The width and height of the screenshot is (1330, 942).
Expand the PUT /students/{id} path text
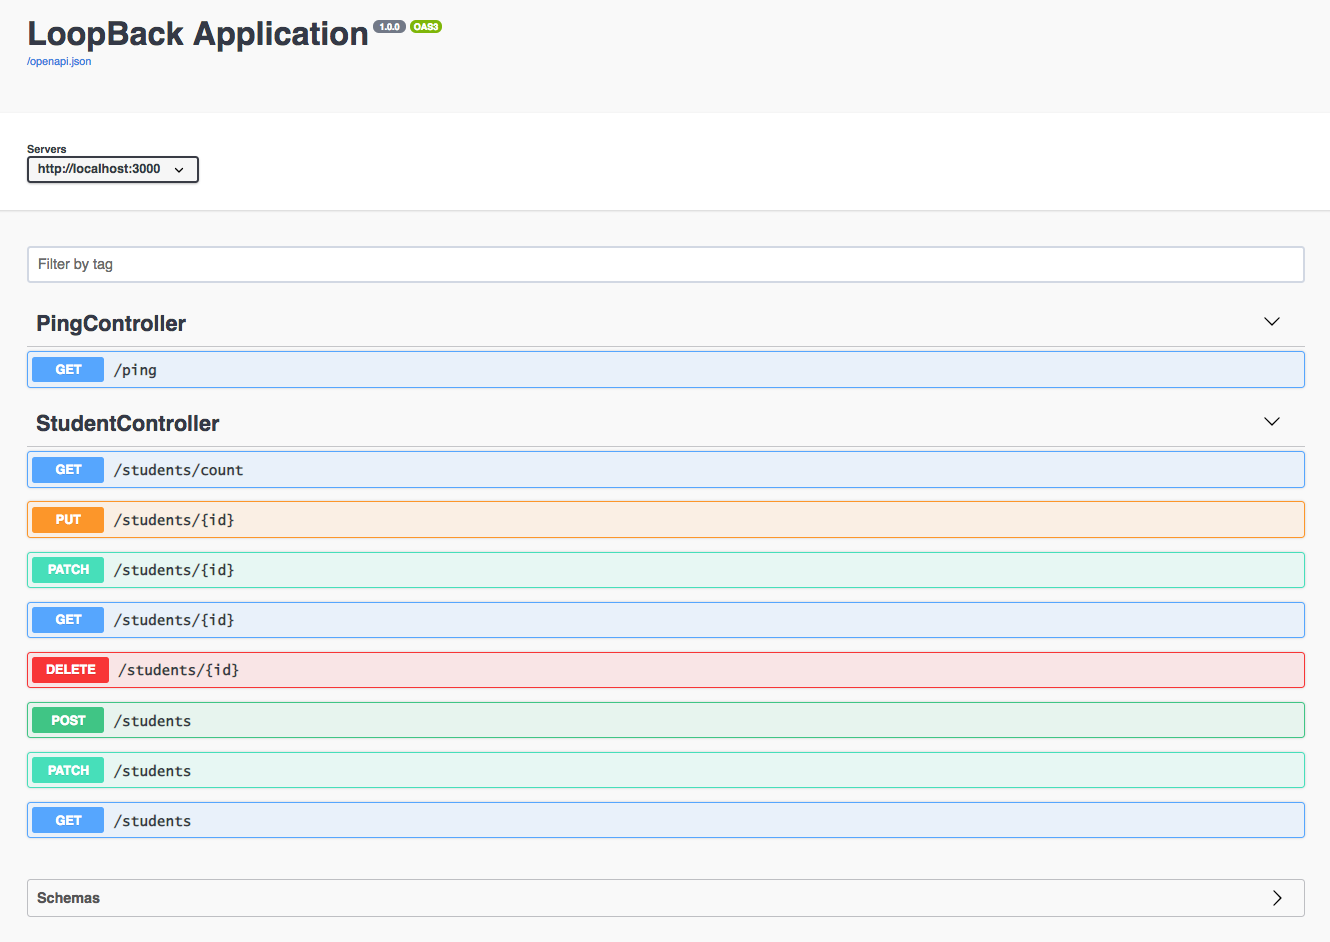pos(174,520)
